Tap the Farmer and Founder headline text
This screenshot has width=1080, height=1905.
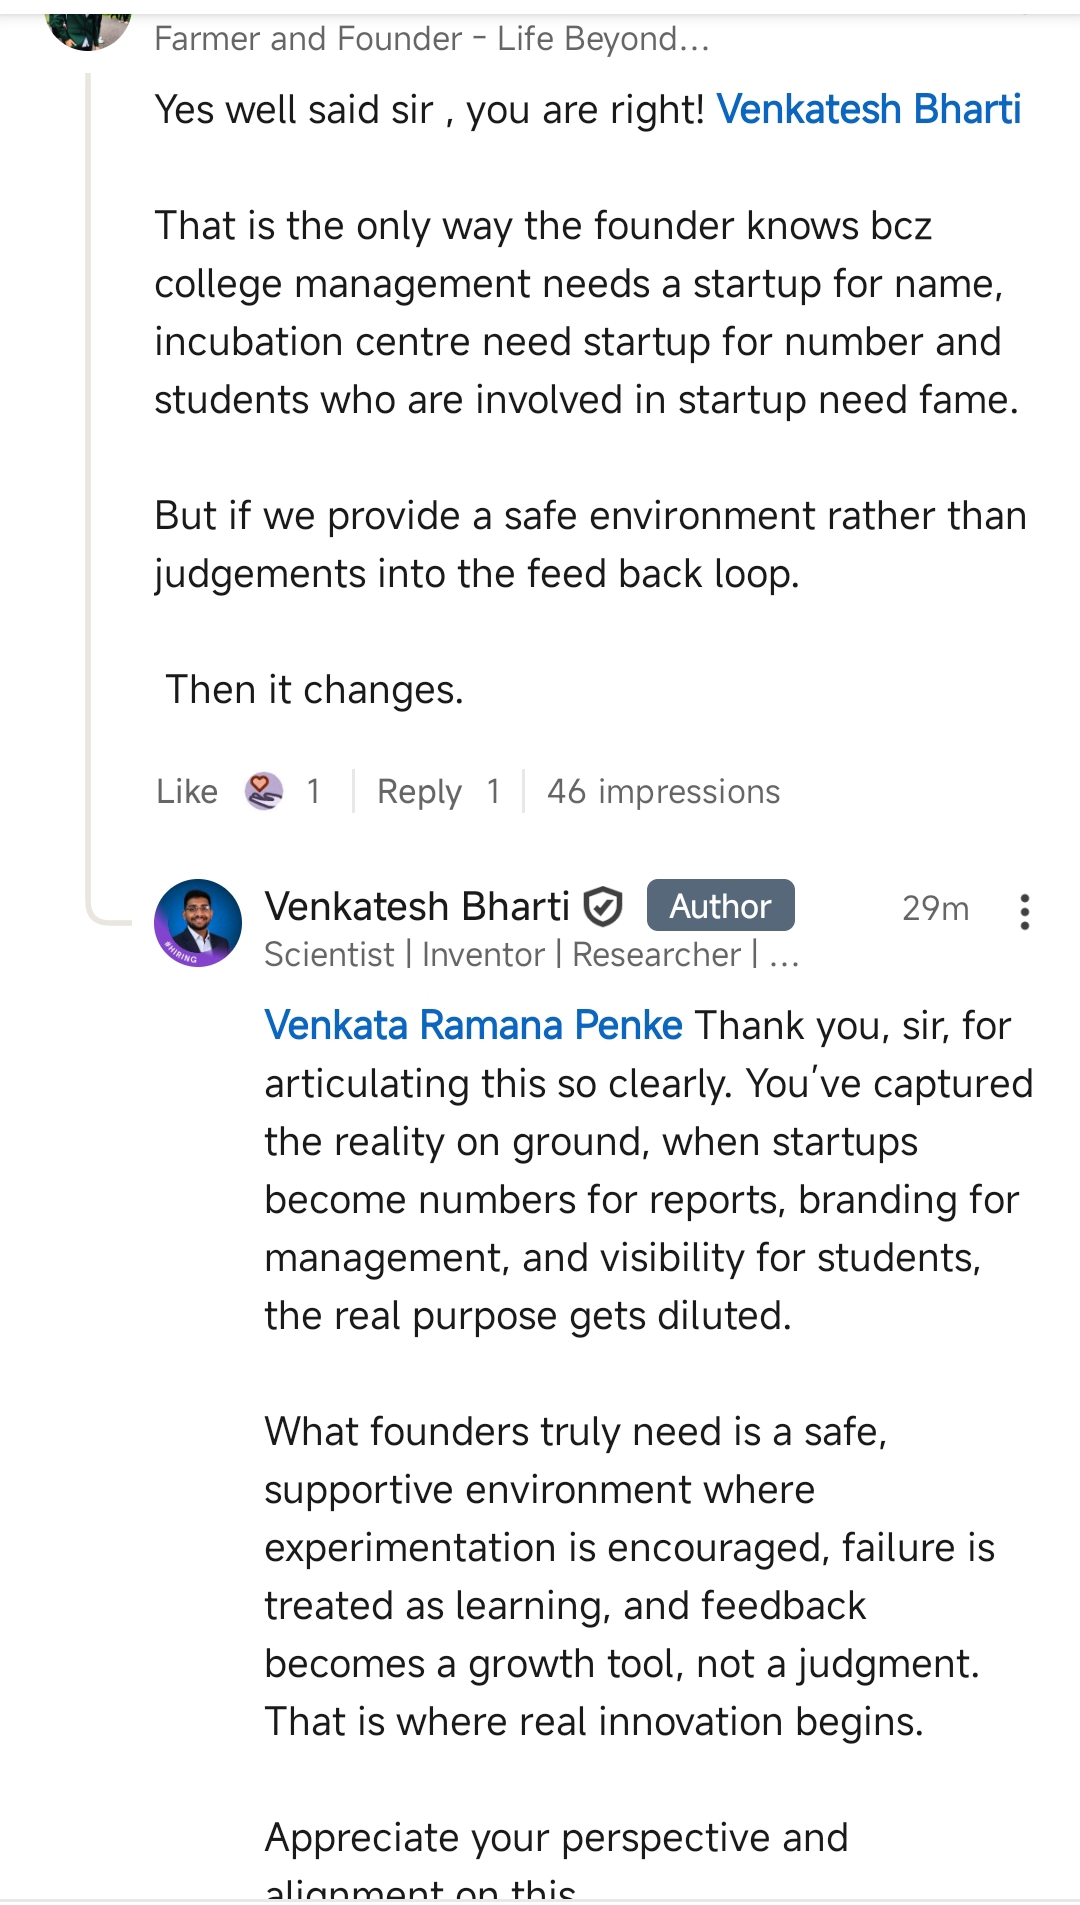[431, 39]
